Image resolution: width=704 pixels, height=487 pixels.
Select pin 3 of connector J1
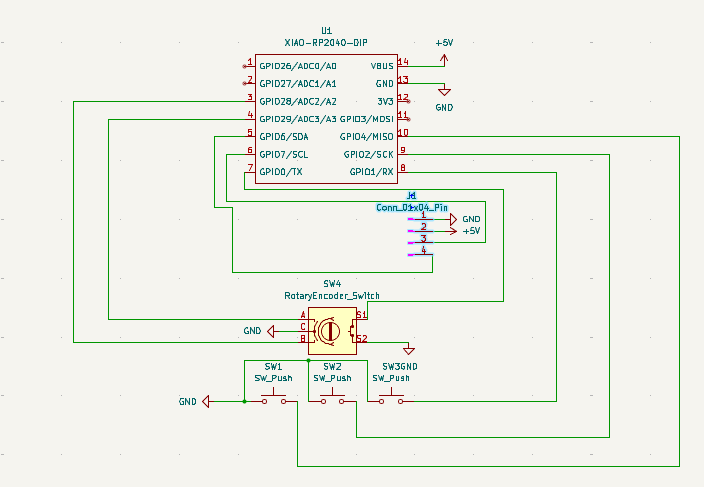pyautogui.click(x=421, y=240)
